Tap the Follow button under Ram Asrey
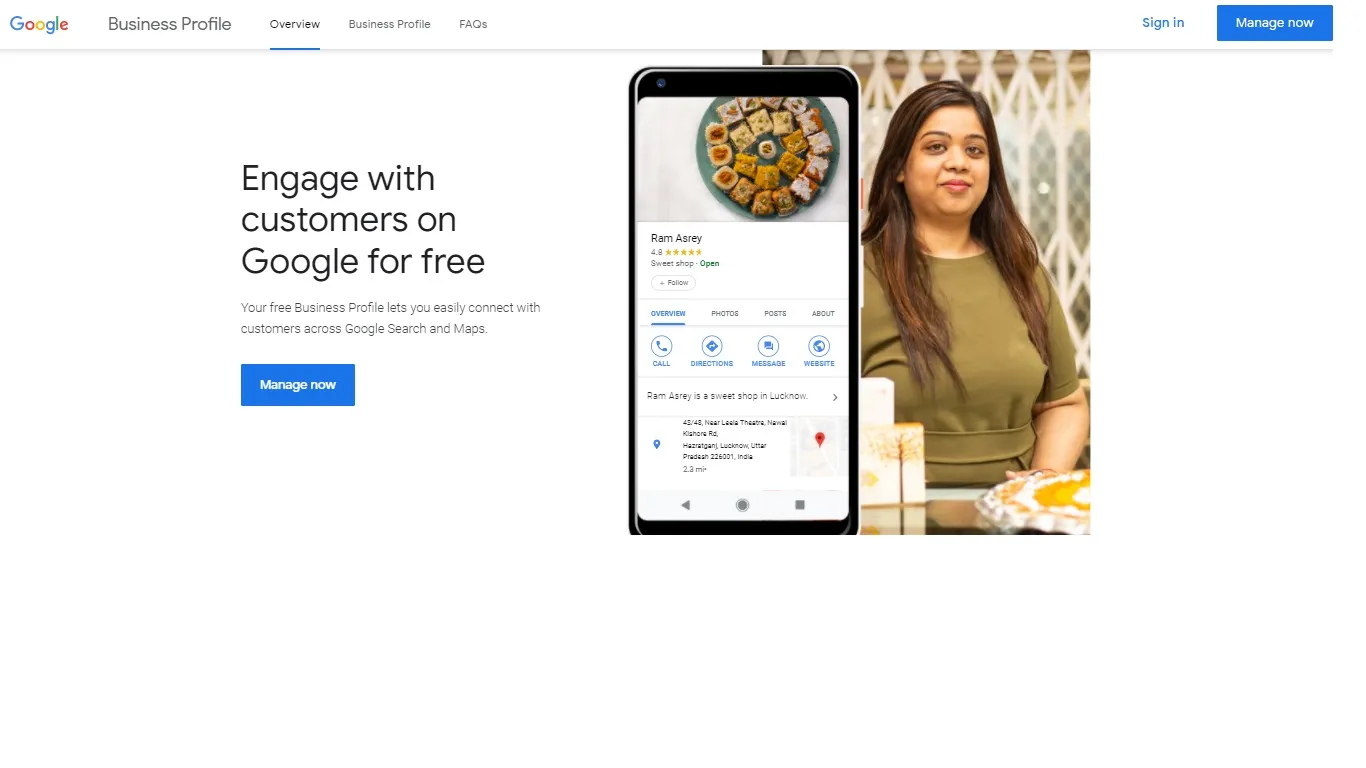 pos(673,283)
